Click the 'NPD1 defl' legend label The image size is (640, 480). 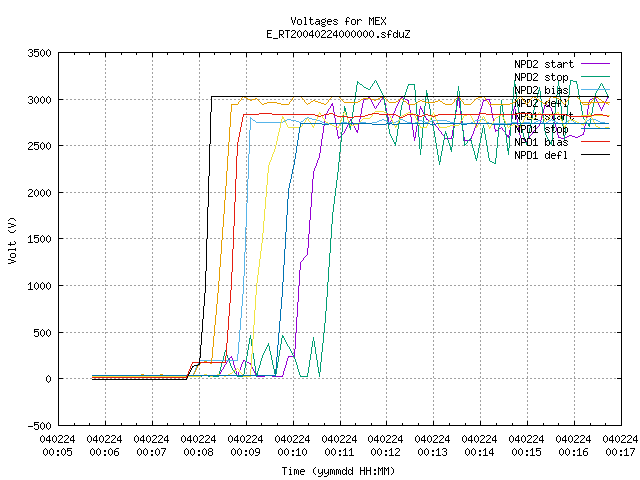point(541,156)
